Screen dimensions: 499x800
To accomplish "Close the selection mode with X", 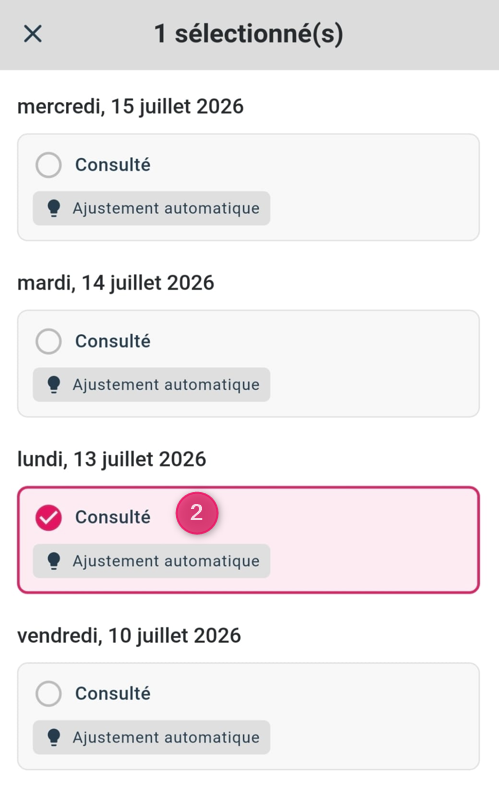I will (33, 34).
